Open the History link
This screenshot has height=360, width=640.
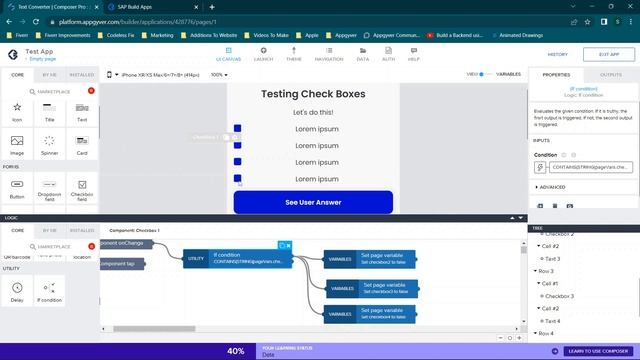point(558,54)
